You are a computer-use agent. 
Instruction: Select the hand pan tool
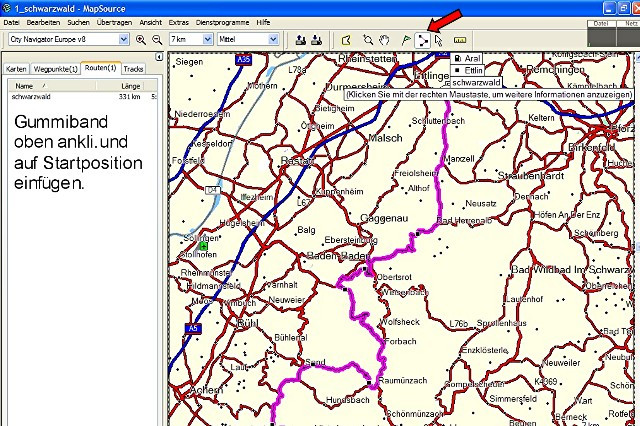pos(385,39)
